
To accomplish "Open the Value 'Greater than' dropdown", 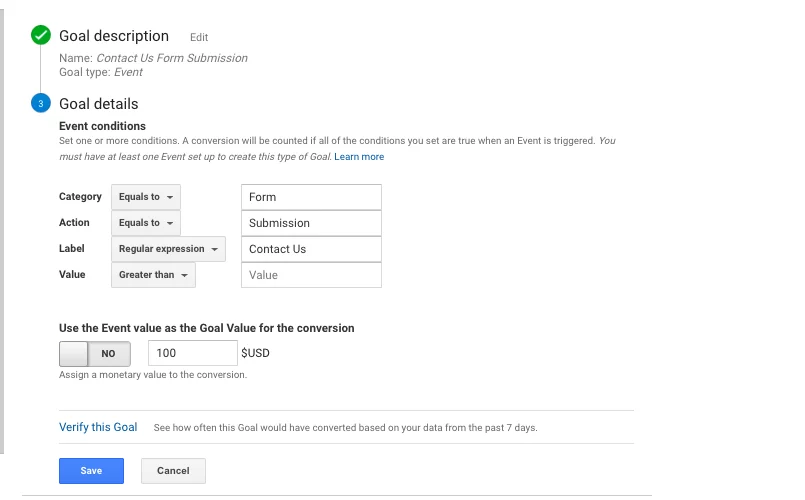I will coord(154,275).
